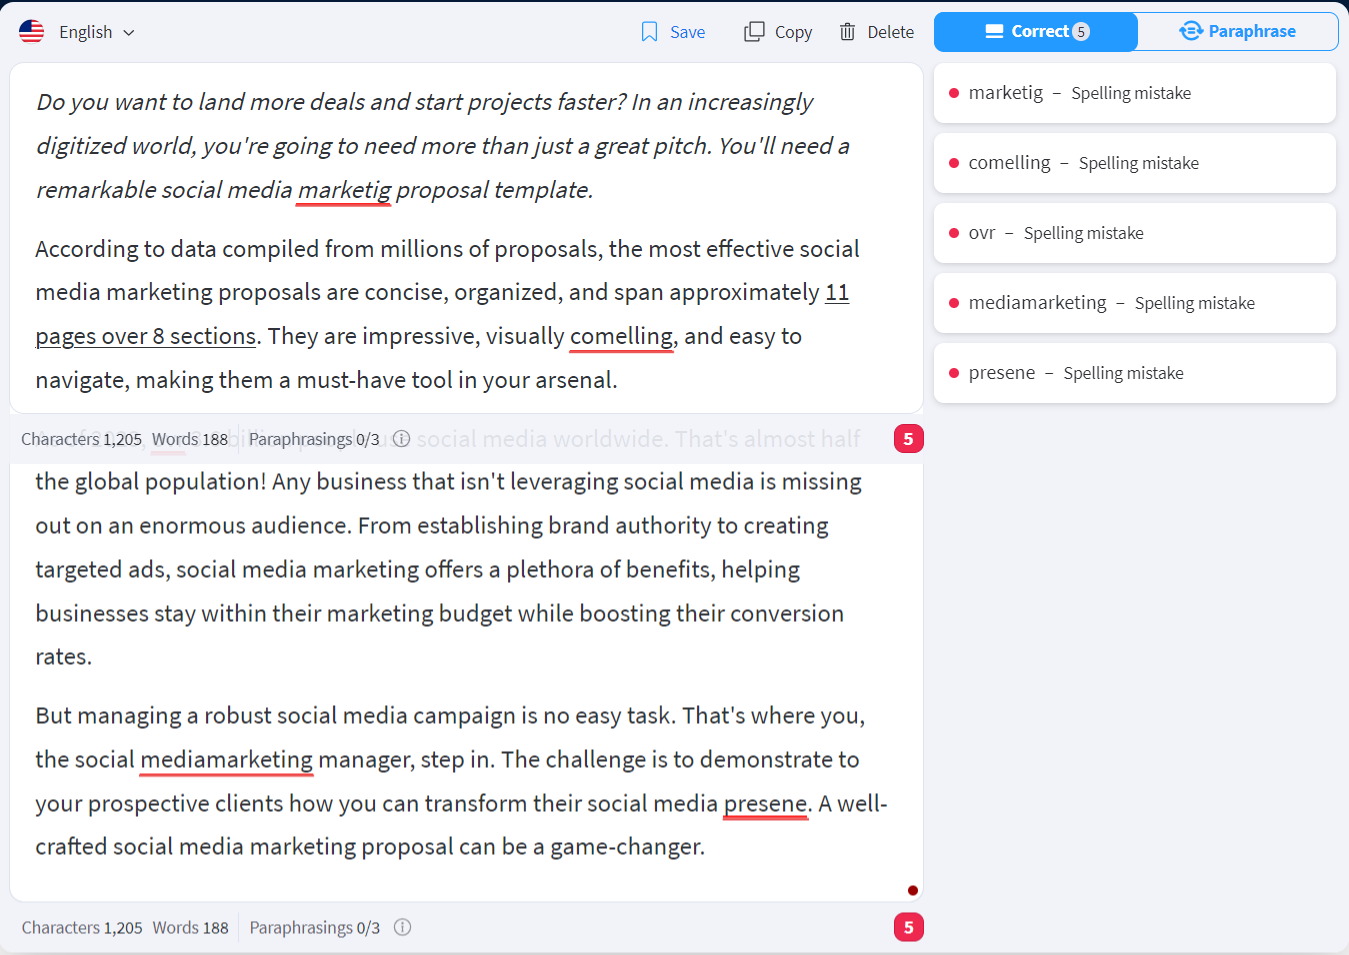Click the Copy text button label
The width and height of the screenshot is (1349, 955).
click(793, 32)
